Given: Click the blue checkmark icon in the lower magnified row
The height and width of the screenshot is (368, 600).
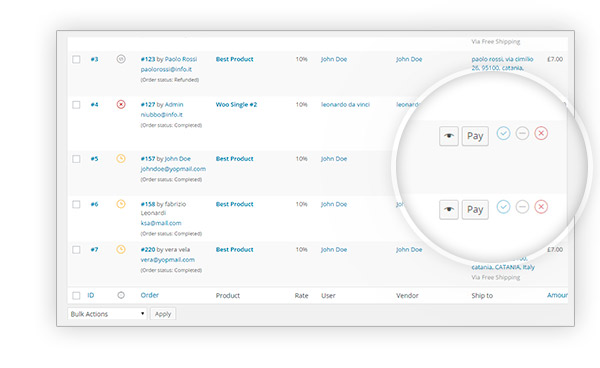Looking at the screenshot, I should coord(504,207).
